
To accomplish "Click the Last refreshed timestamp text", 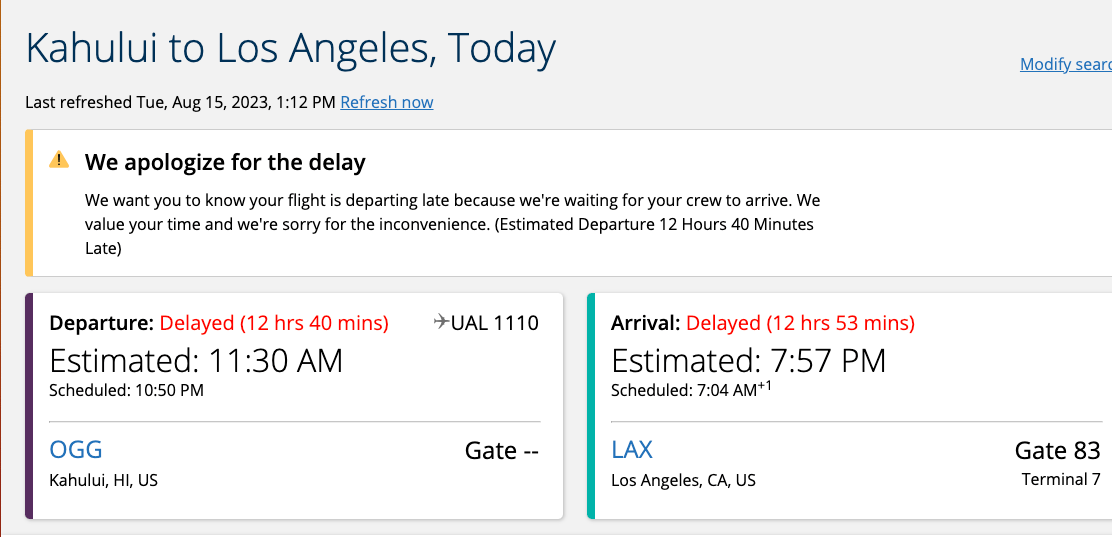I will (180, 102).
